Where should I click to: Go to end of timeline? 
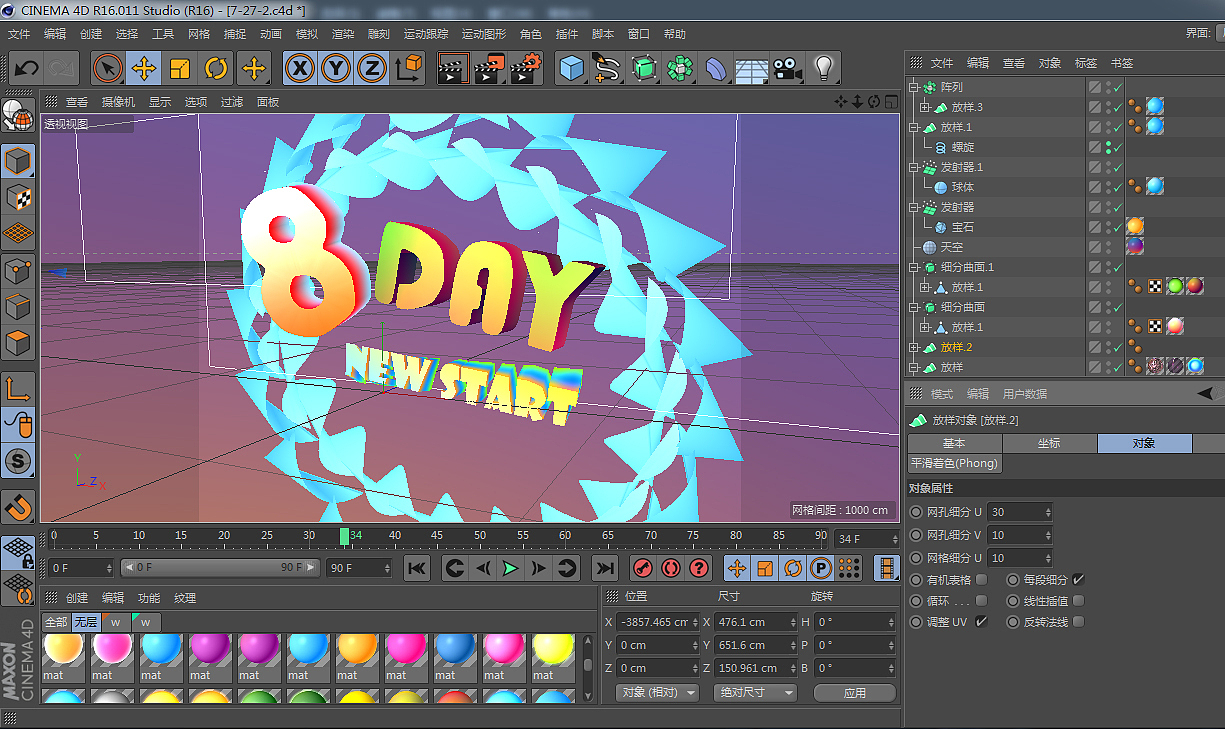[605, 568]
